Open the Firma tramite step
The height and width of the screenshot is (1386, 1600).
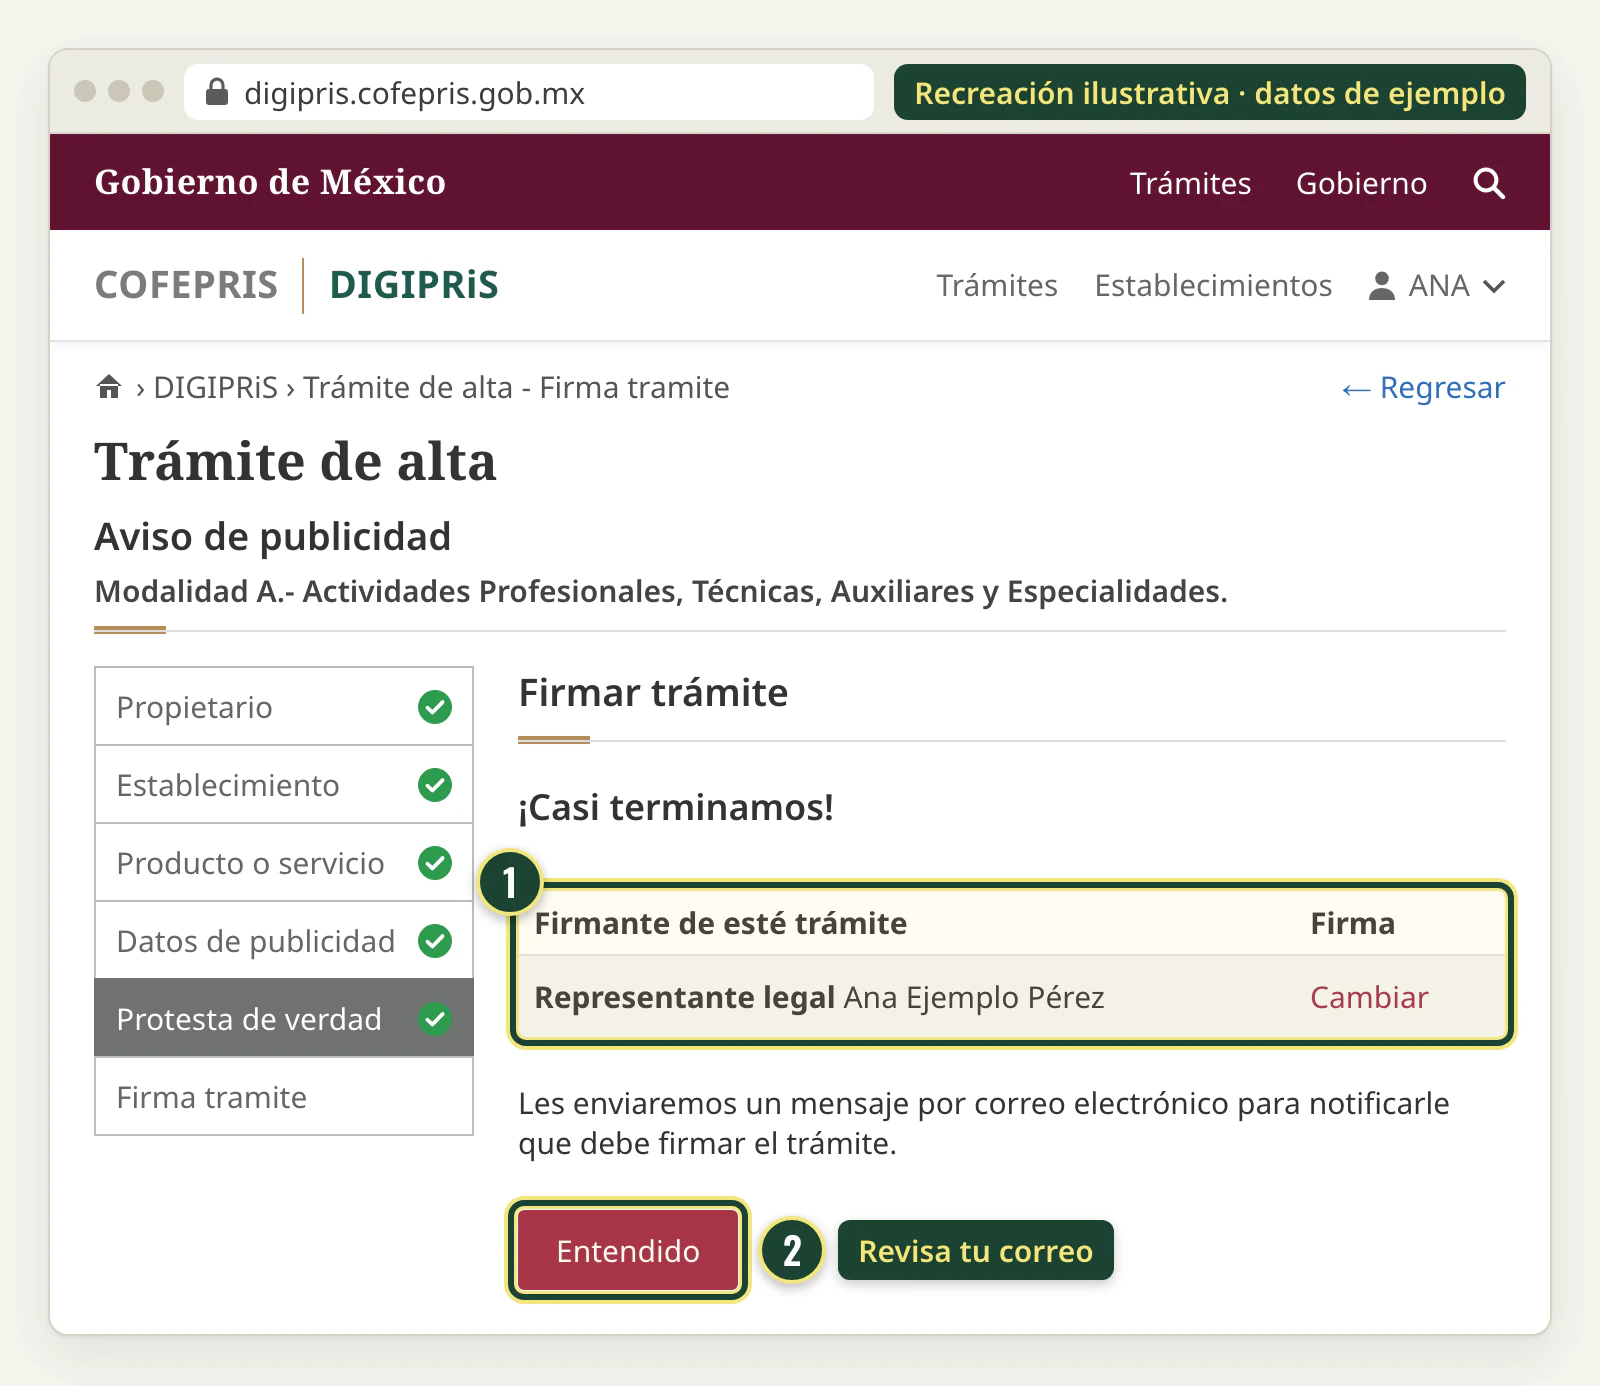tap(284, 1097)
